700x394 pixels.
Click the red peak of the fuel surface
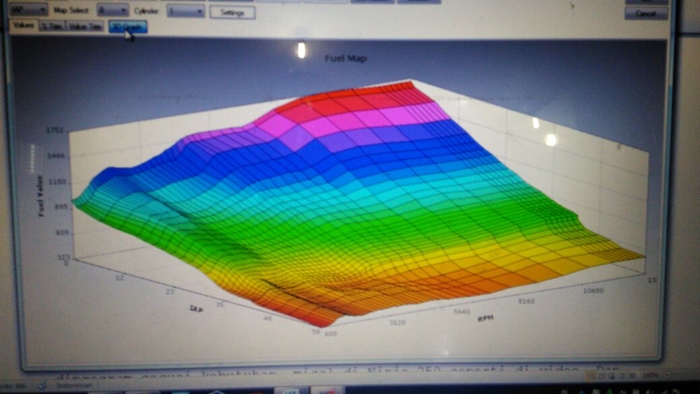tap(357, 99)
